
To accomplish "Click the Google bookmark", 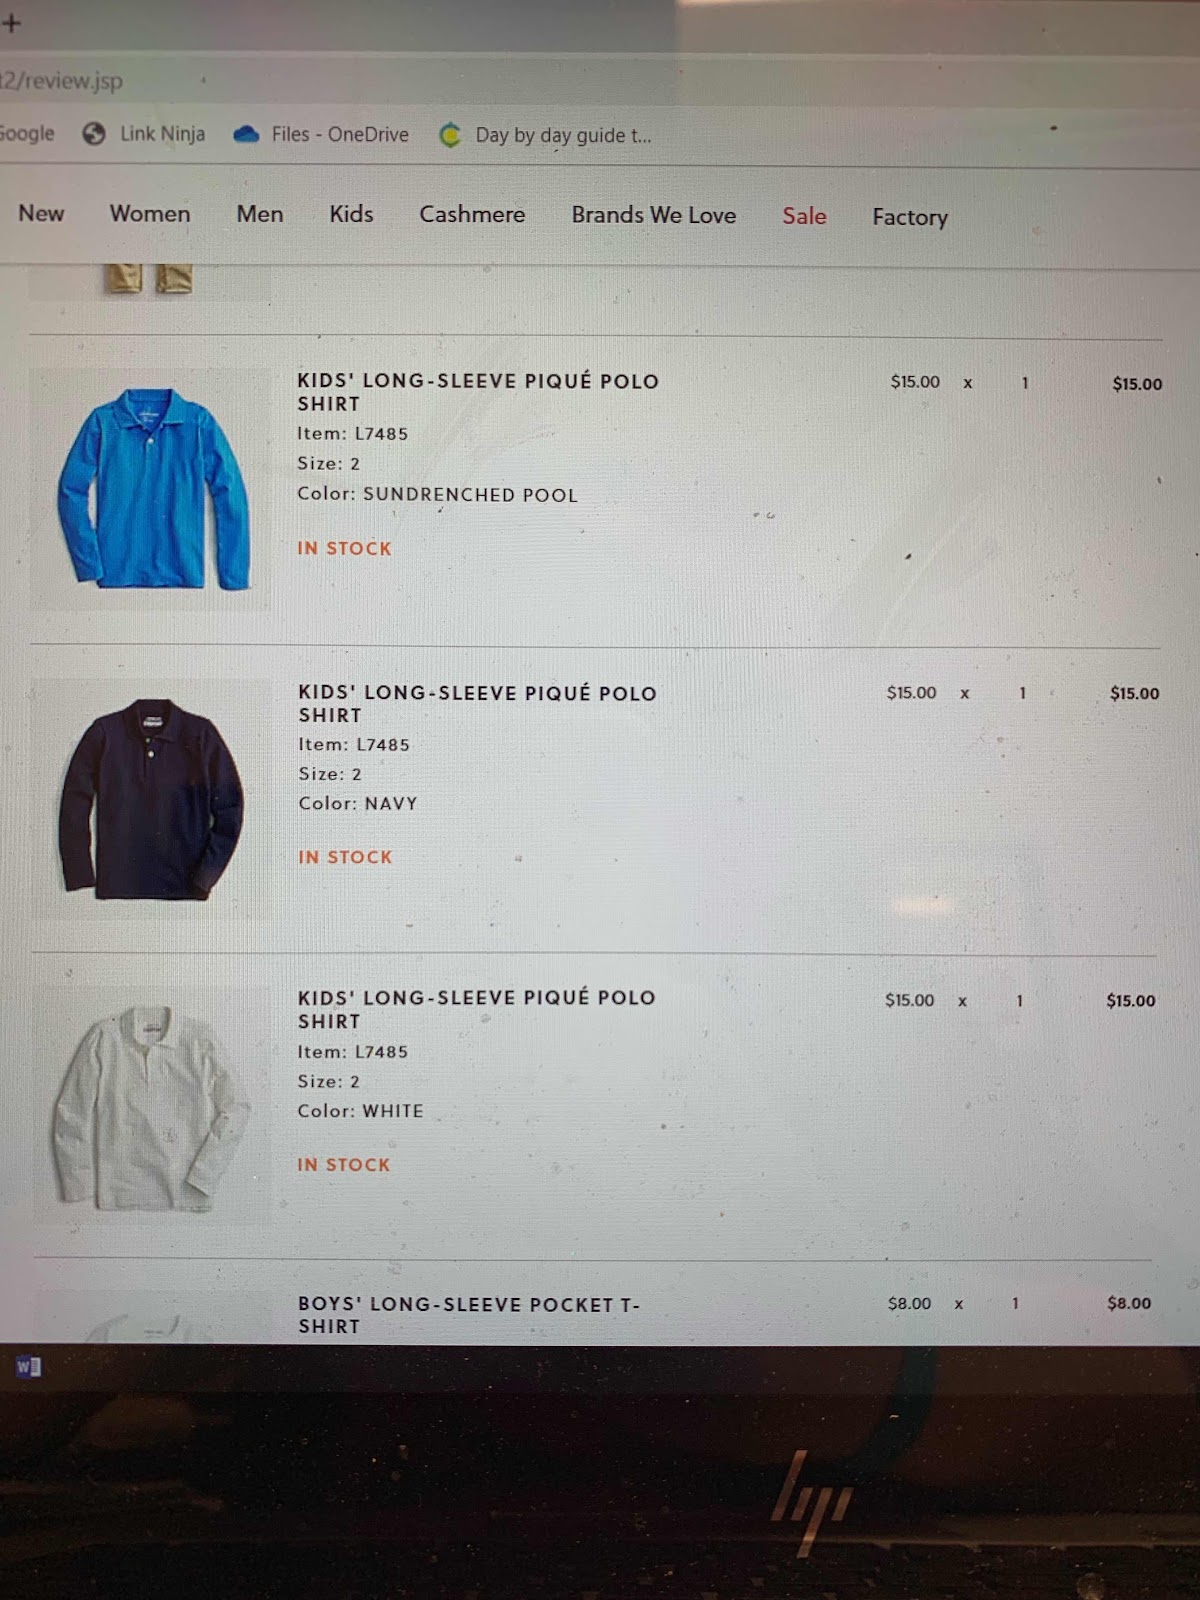I will [x=27, y=133].
